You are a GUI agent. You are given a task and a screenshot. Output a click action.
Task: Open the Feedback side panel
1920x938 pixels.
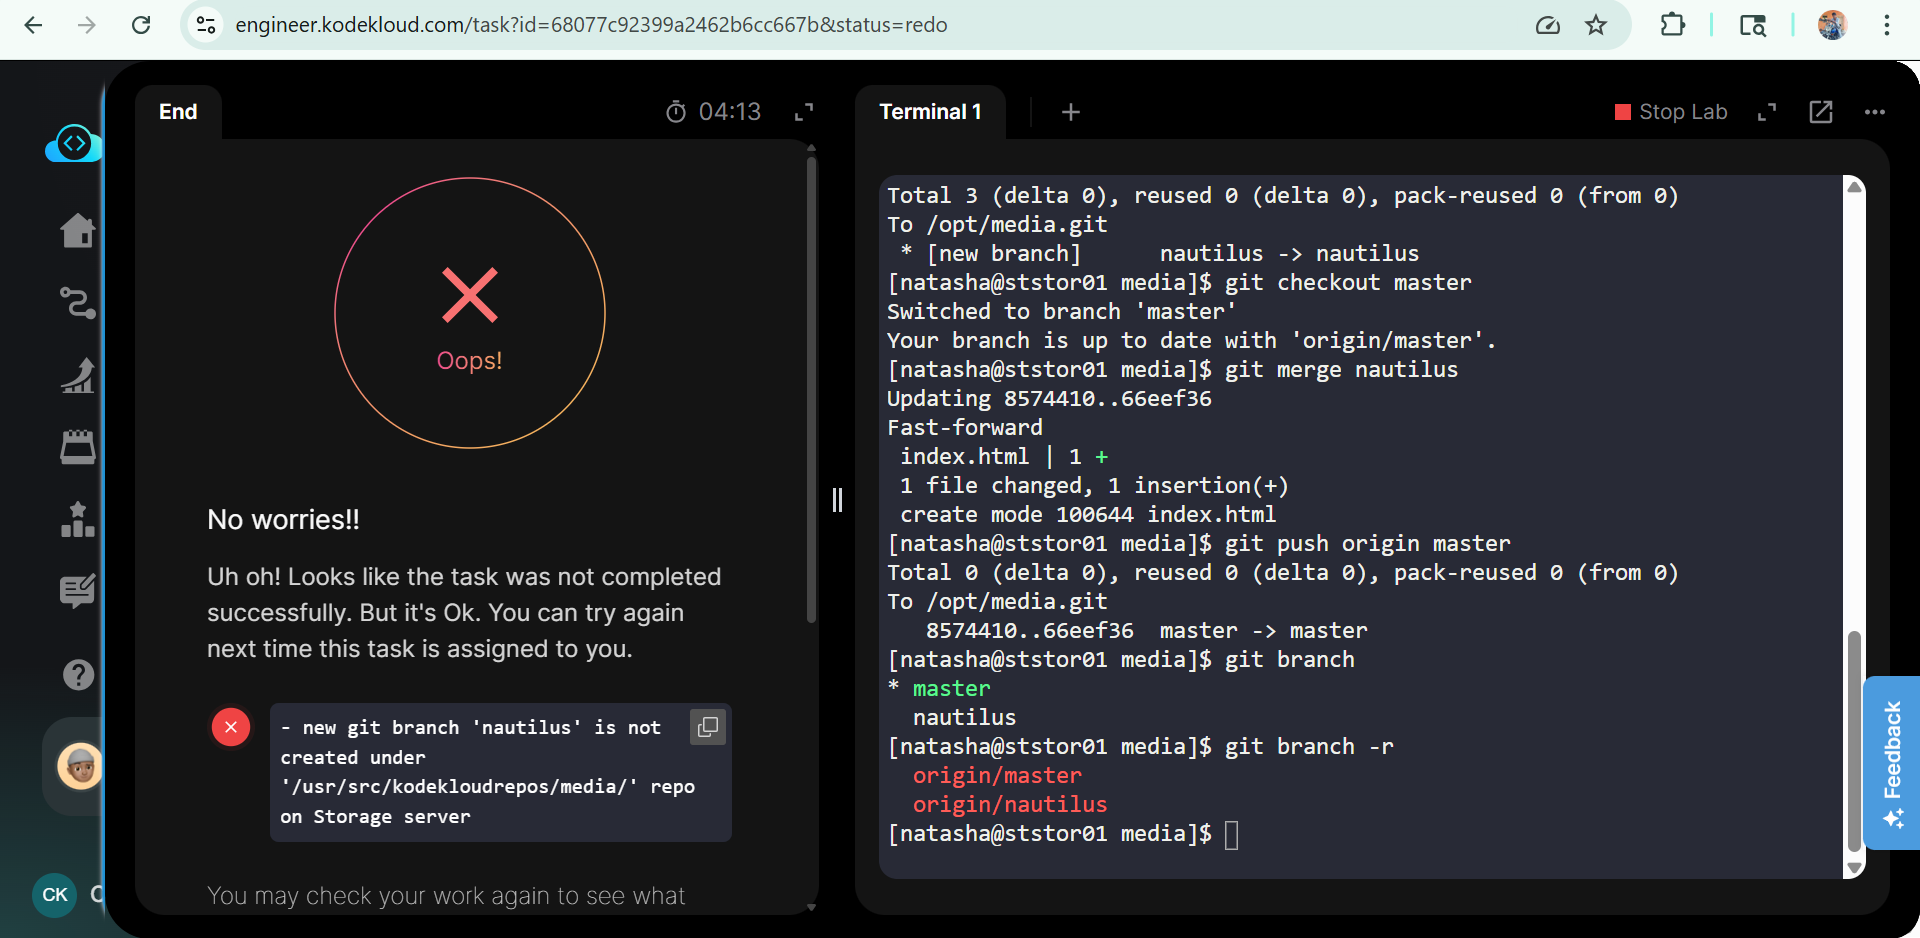coord(1891,762)
